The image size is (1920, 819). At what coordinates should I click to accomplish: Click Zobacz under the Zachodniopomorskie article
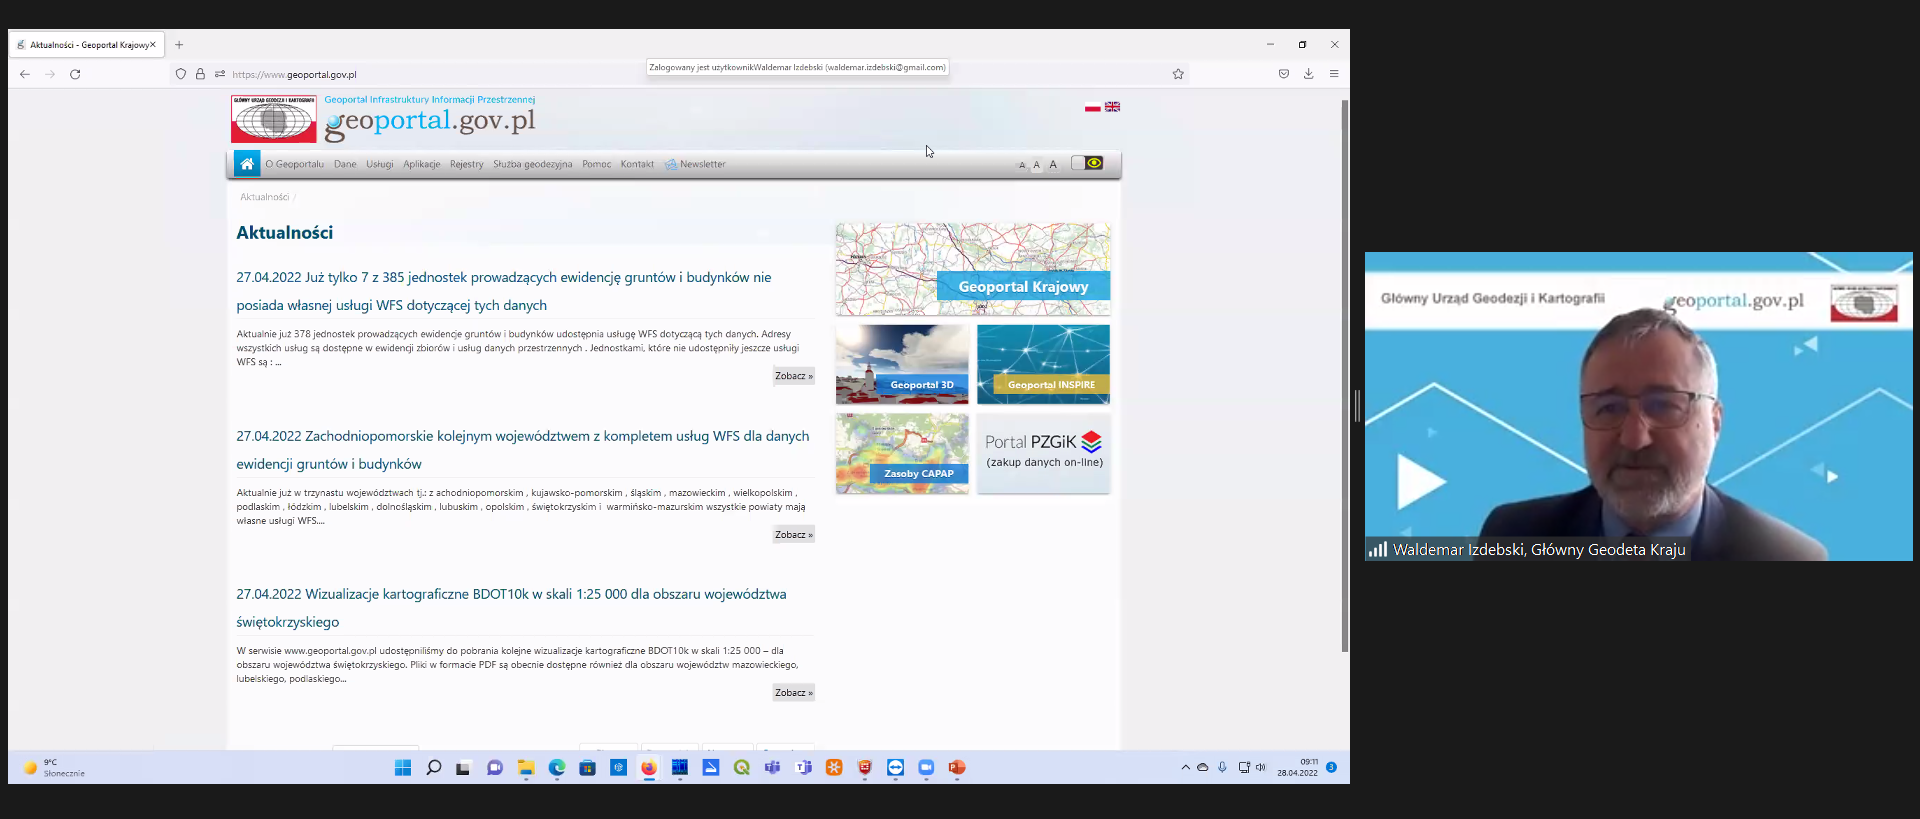point(794,535)
